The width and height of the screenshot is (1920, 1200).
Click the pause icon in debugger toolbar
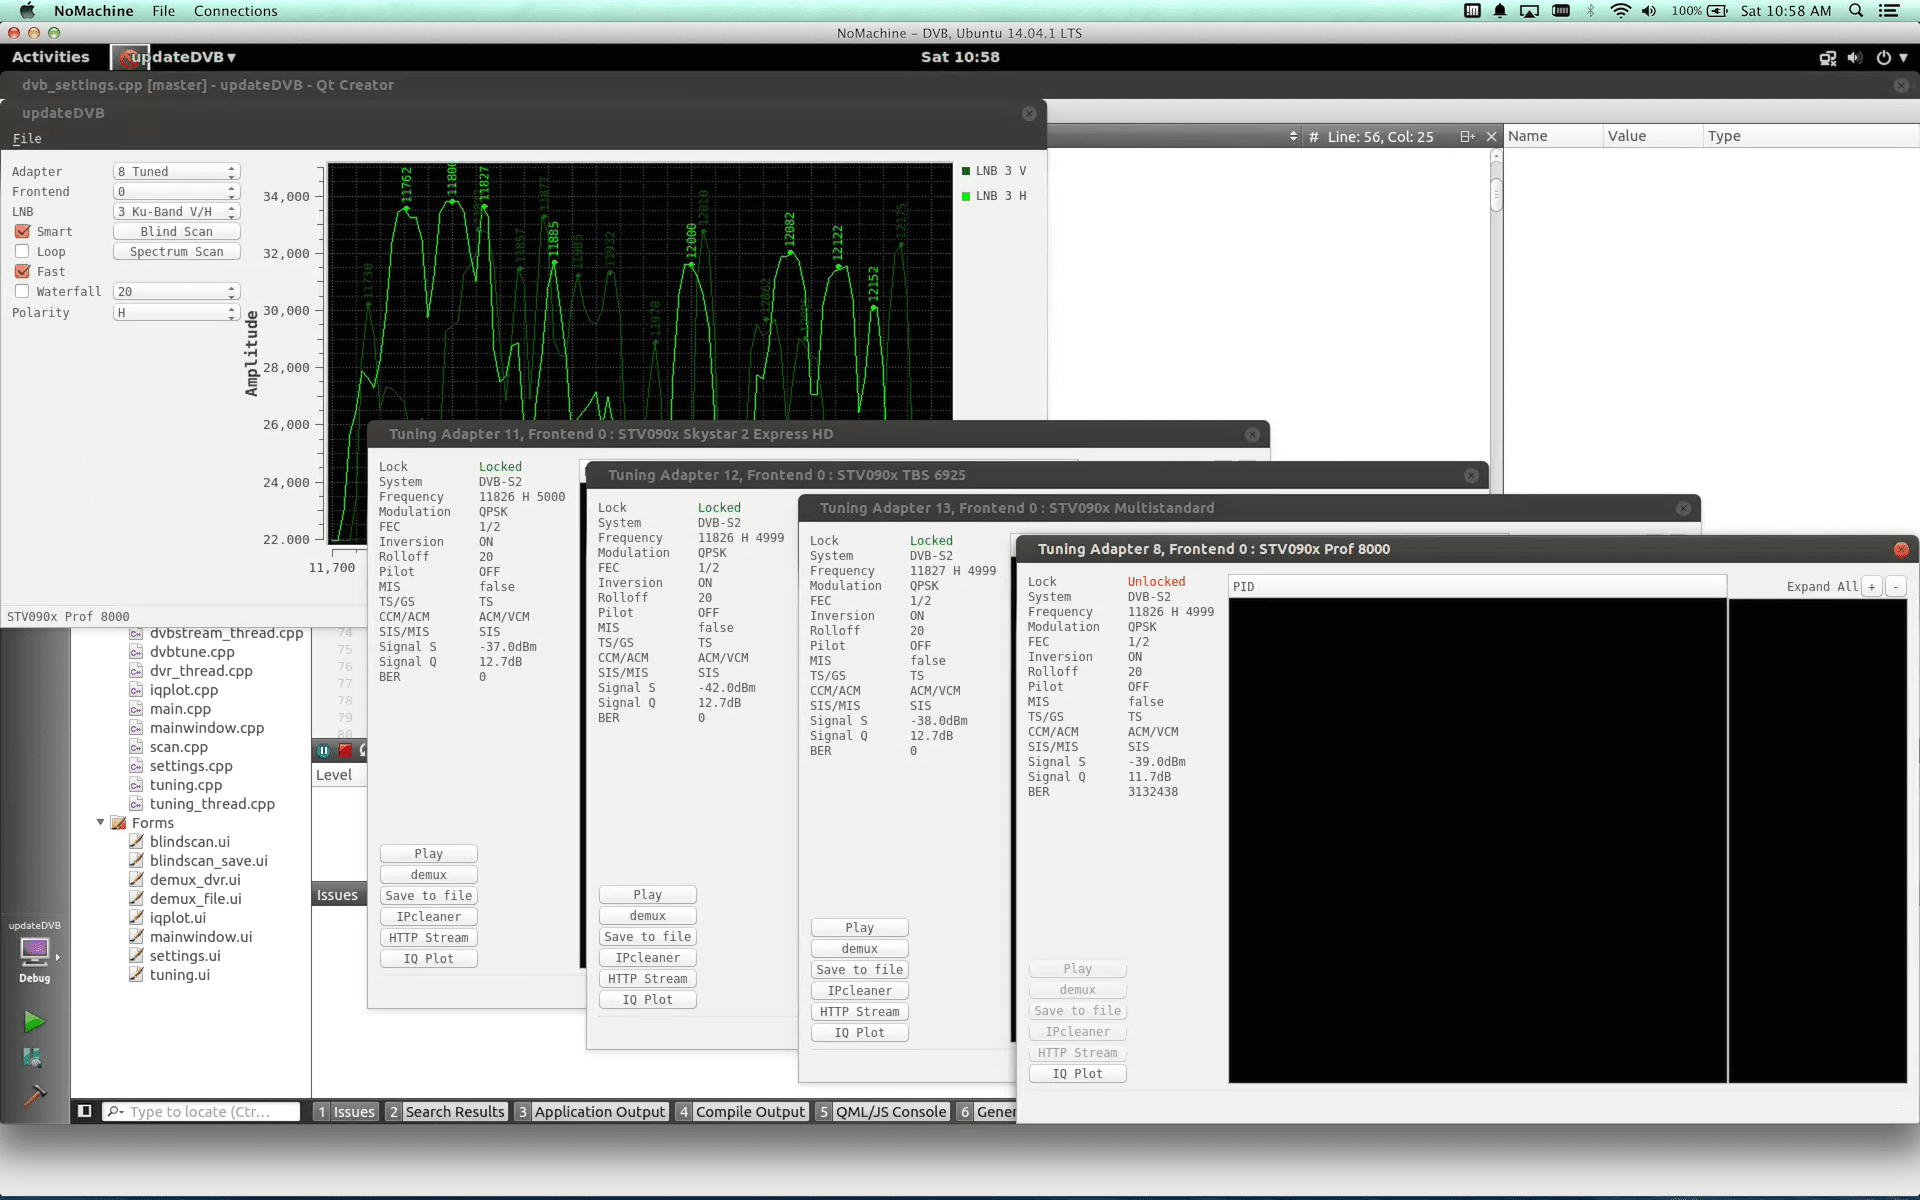324,750
